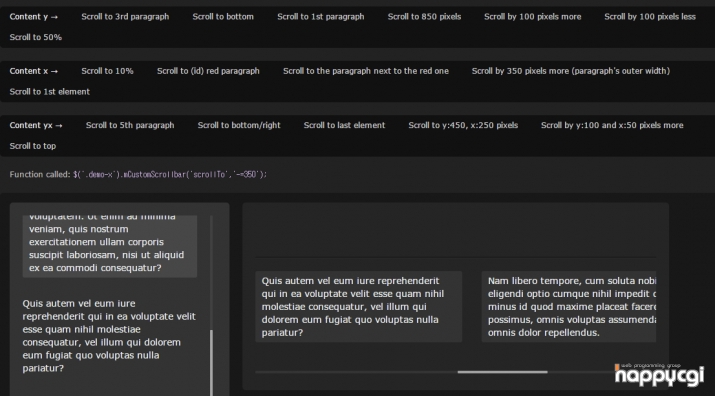Click vertical scrollbar thumb in left panel
715x396 pixels.
pyautogui.click(x=211, y=363)
